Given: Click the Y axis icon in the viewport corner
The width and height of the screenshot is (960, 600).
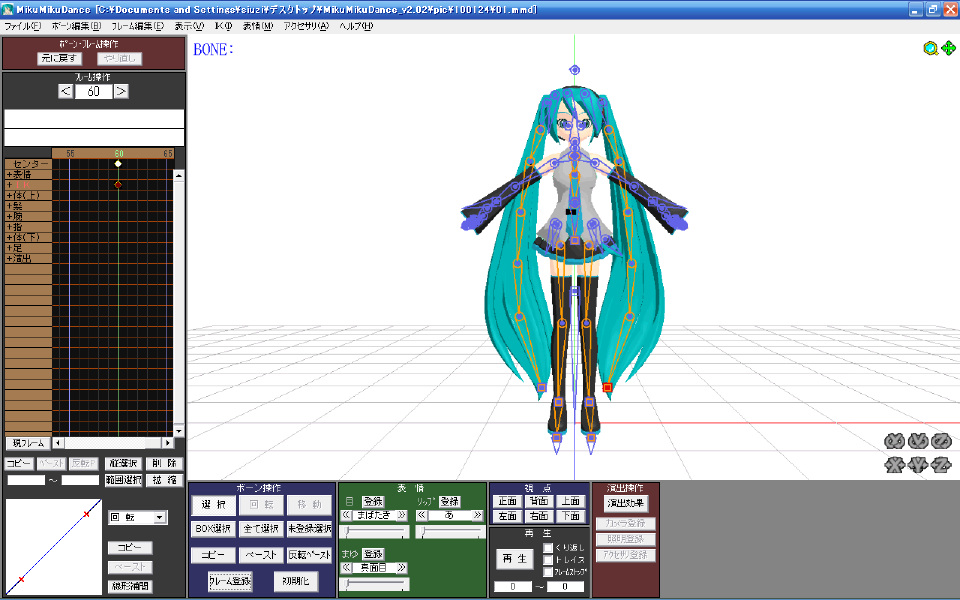Looking at the screenshot, I should 918,465.
